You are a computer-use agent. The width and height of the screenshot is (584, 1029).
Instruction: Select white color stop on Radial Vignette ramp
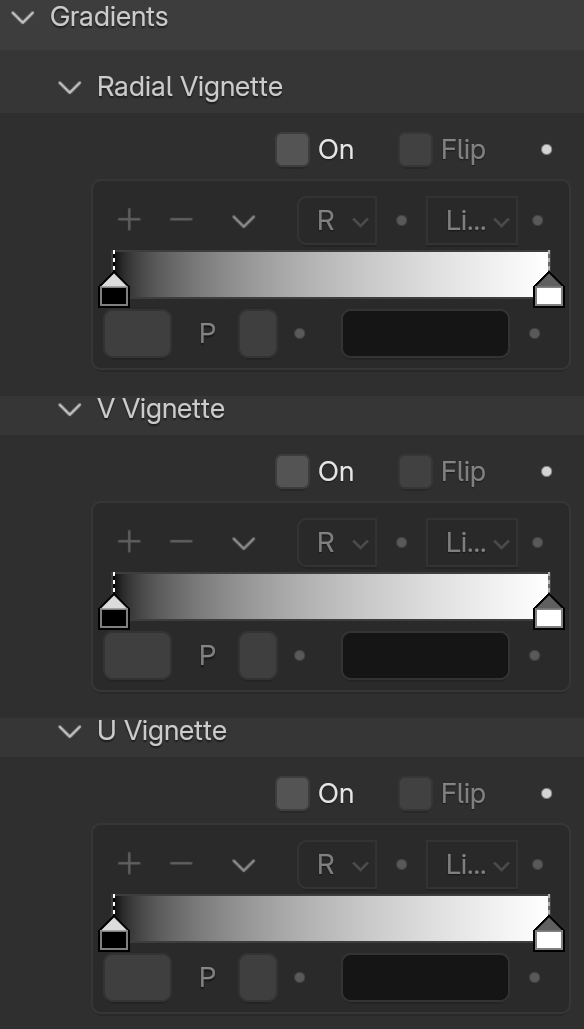click(549, 289)
